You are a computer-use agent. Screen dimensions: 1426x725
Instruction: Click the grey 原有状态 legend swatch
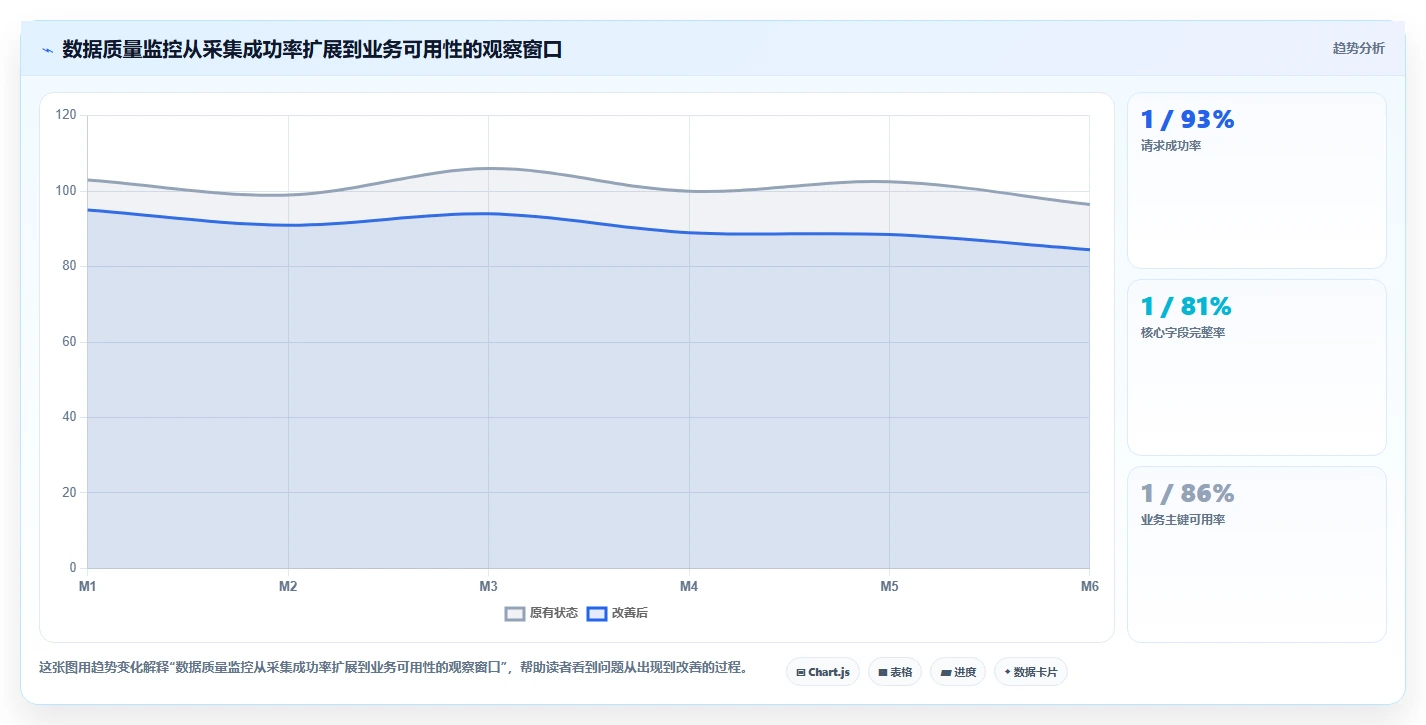(515, 614)
